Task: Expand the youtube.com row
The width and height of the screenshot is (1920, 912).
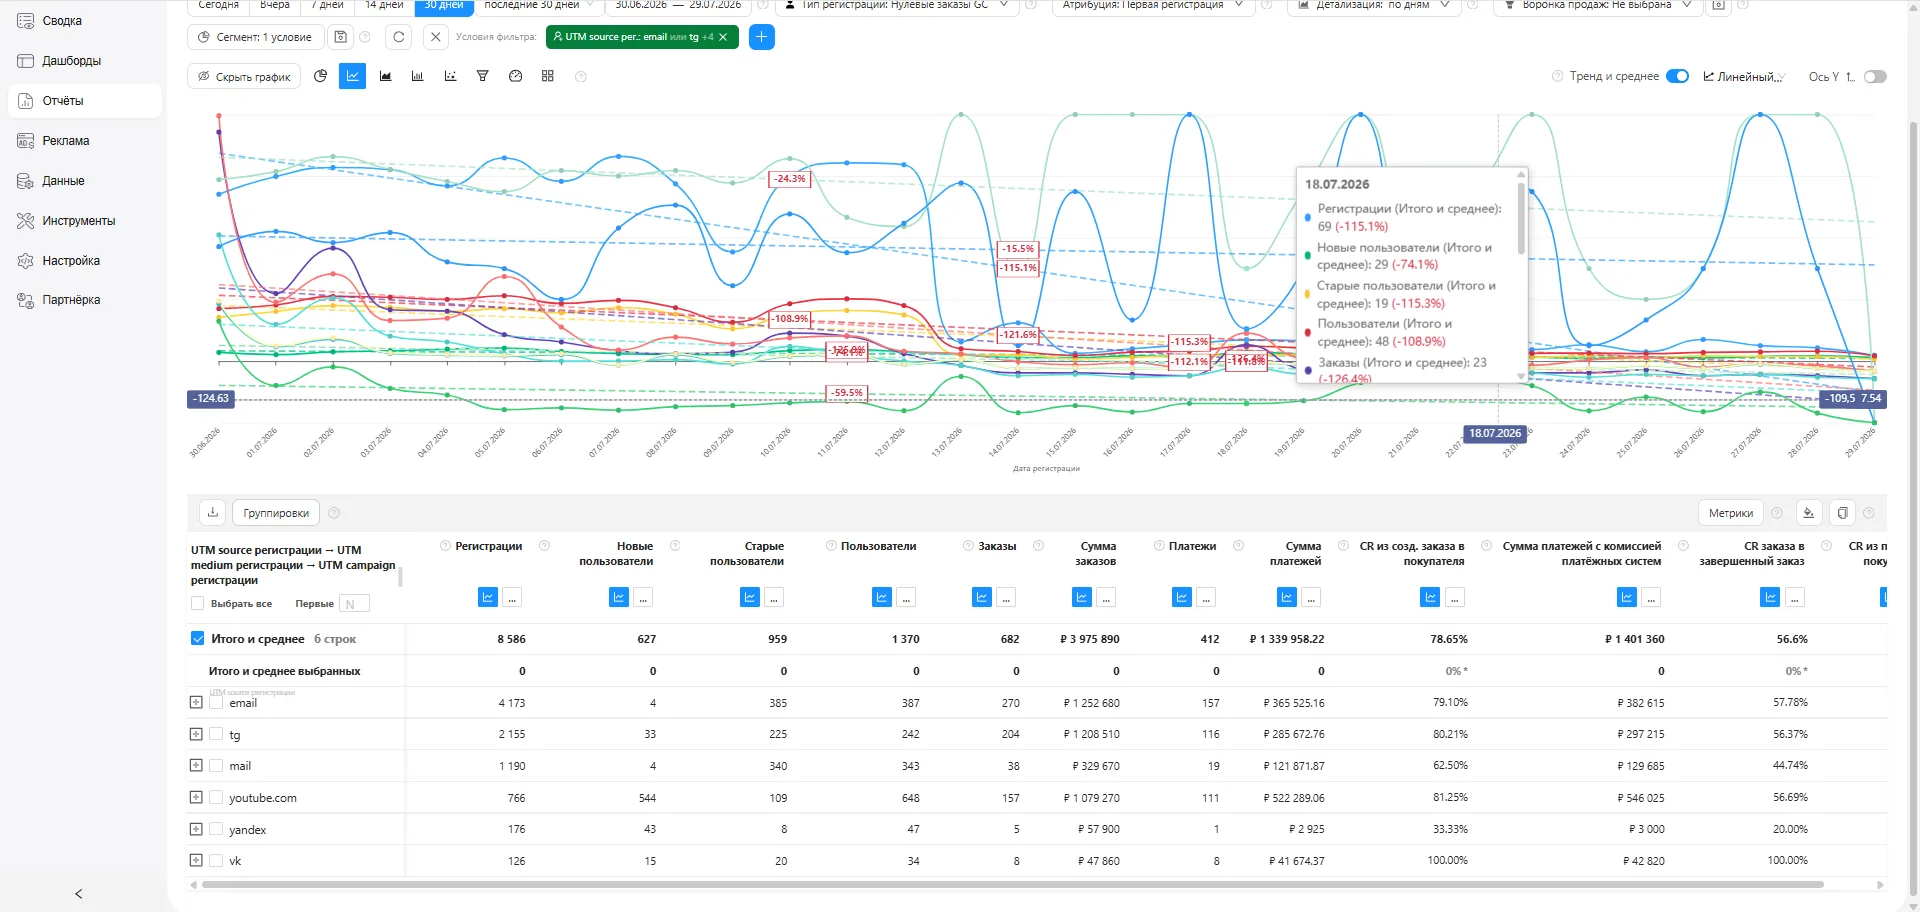Action: [x=196, y=797]
